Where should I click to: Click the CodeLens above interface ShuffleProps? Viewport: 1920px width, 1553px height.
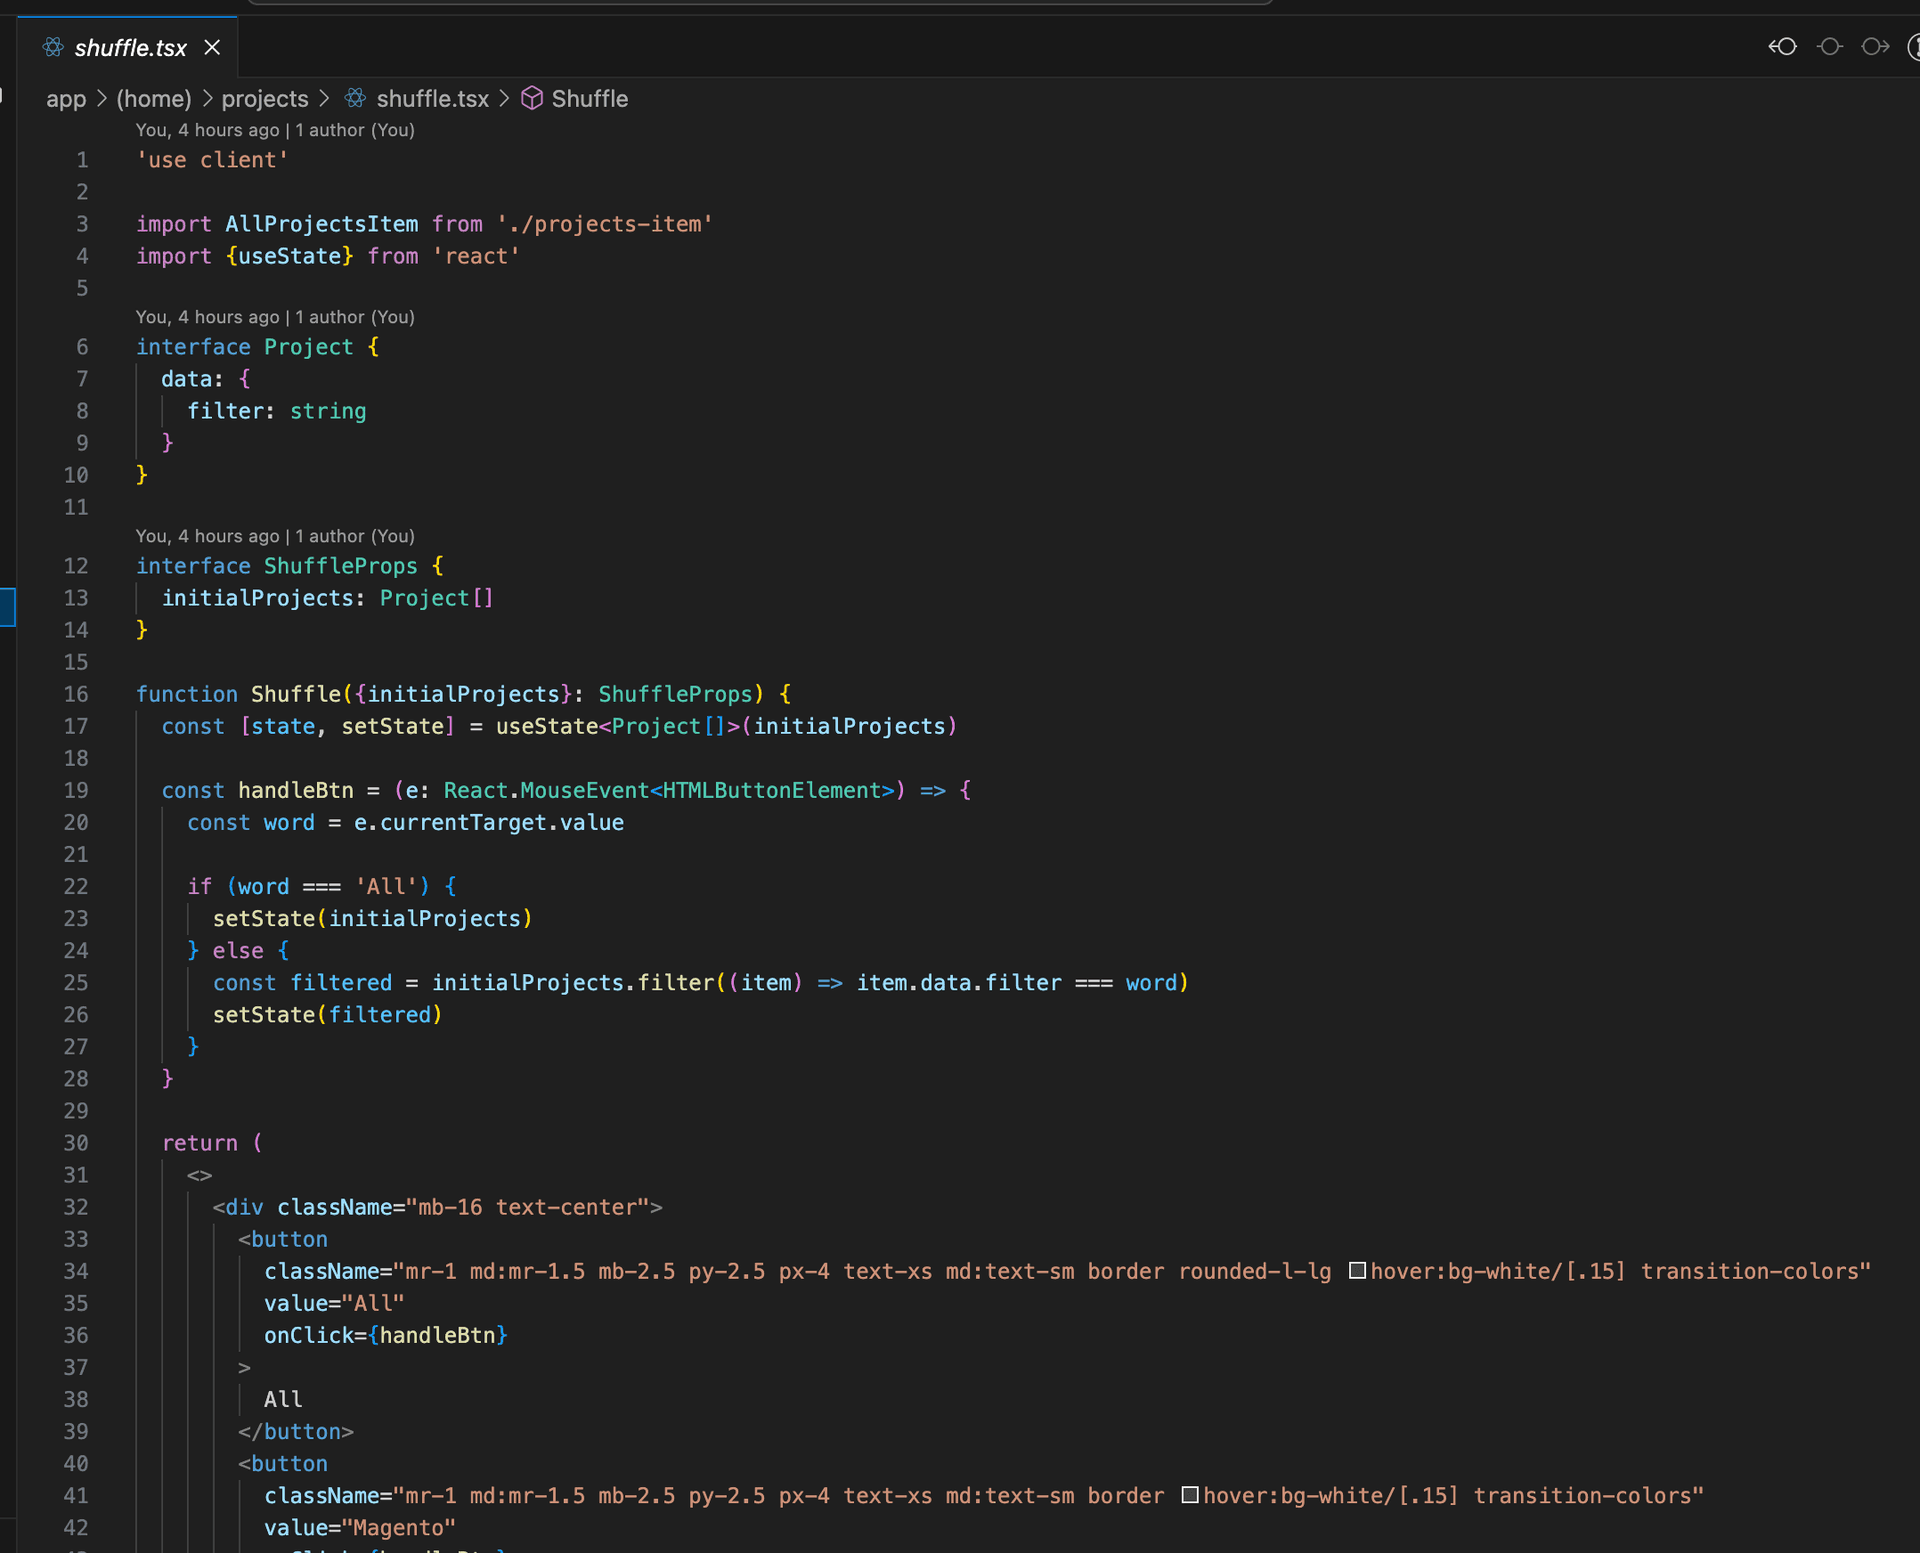[x=275, y=536]
